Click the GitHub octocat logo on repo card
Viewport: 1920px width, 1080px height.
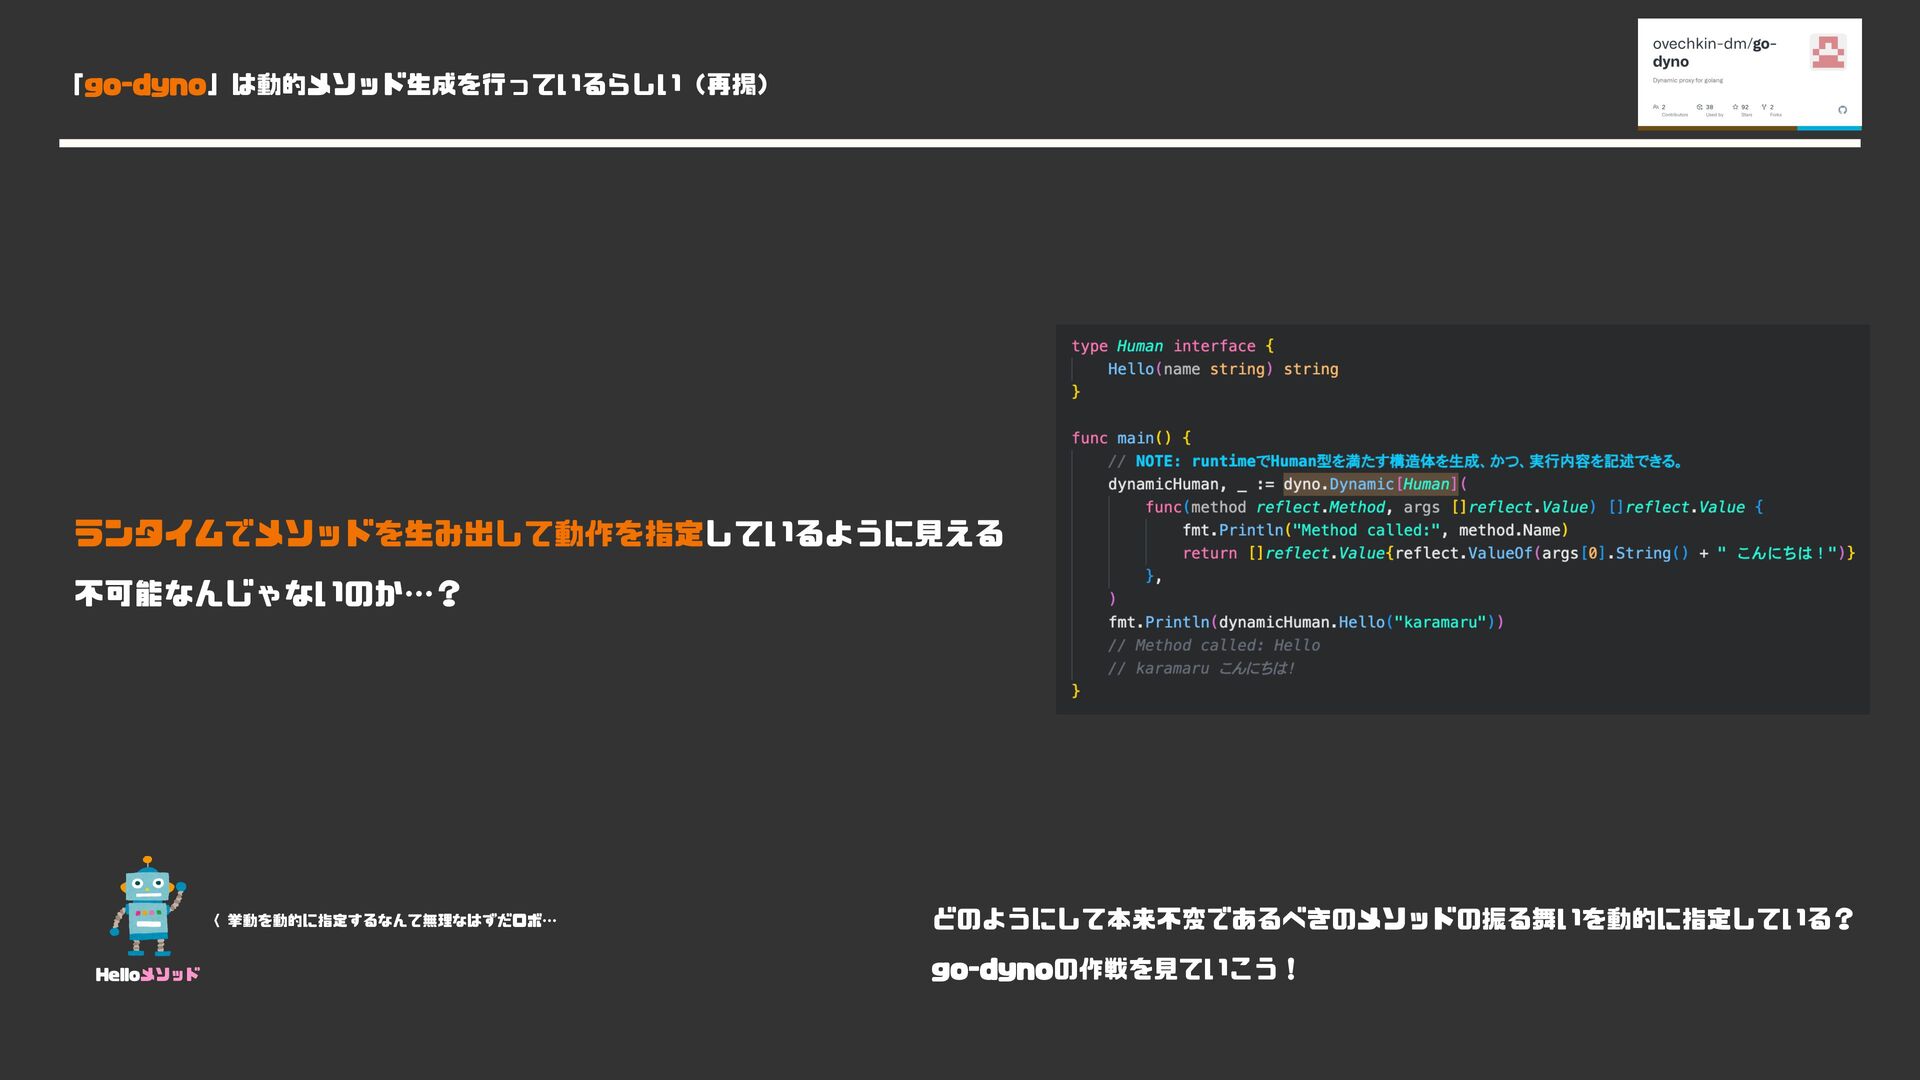point(1842,110)
